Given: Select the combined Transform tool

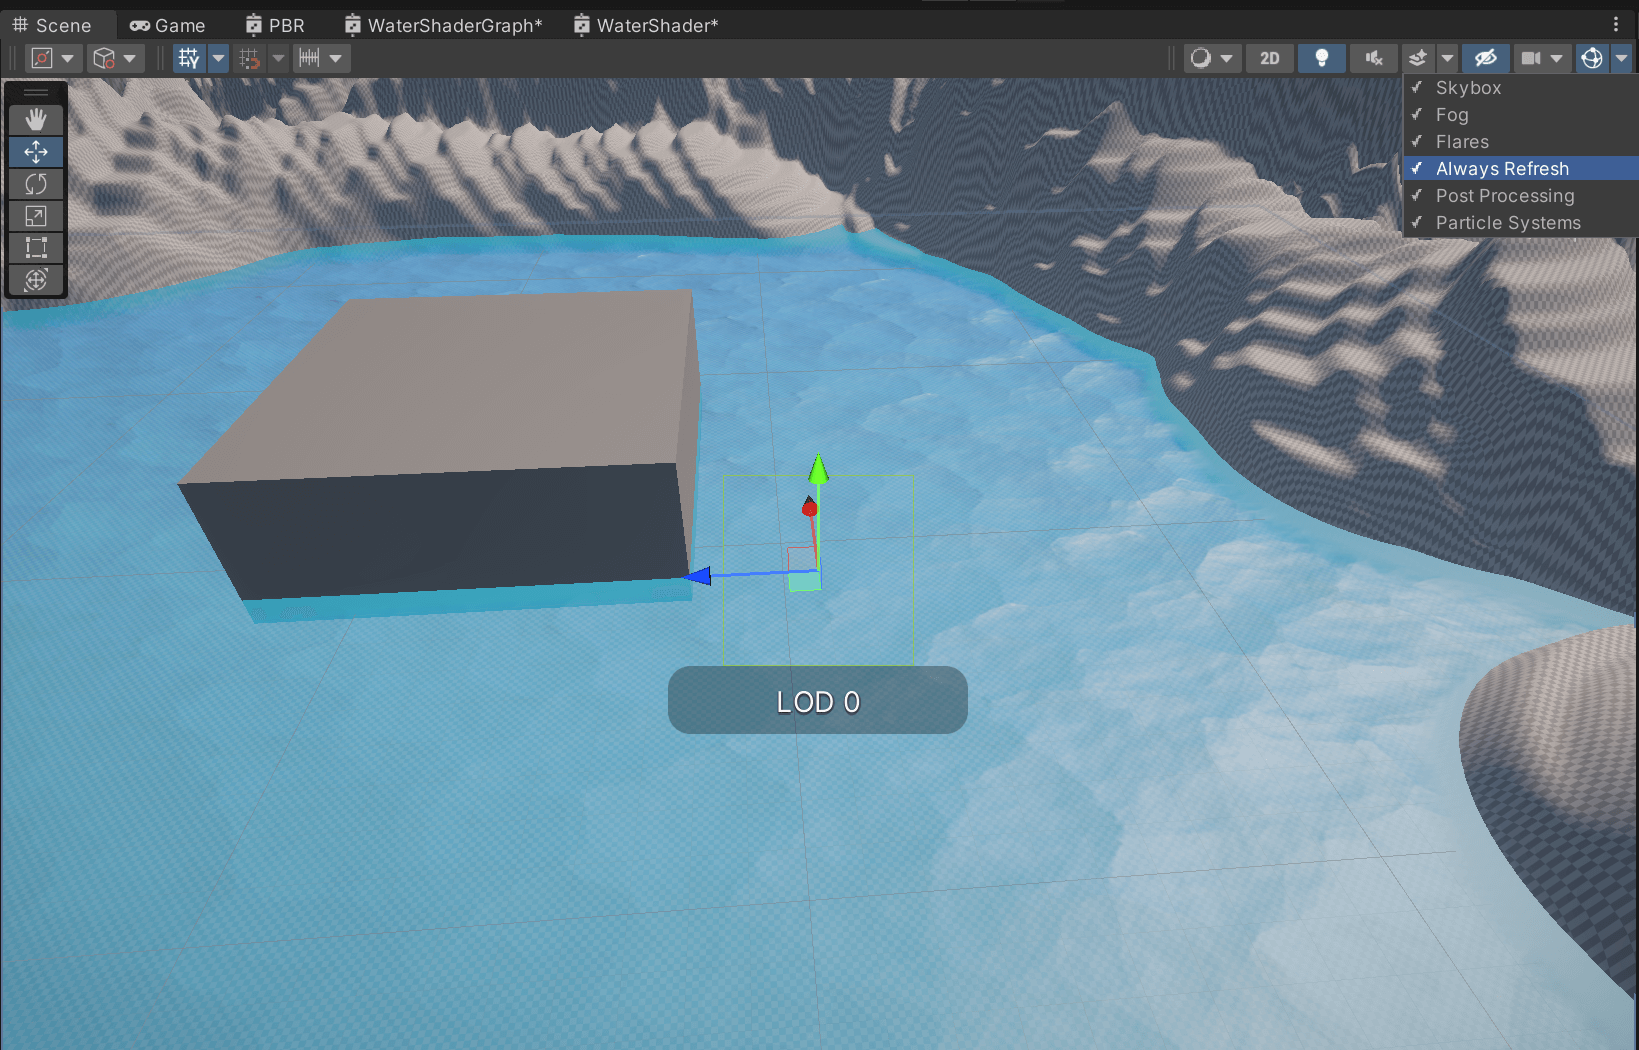Looking at the screenshot, I should [36, 280].
